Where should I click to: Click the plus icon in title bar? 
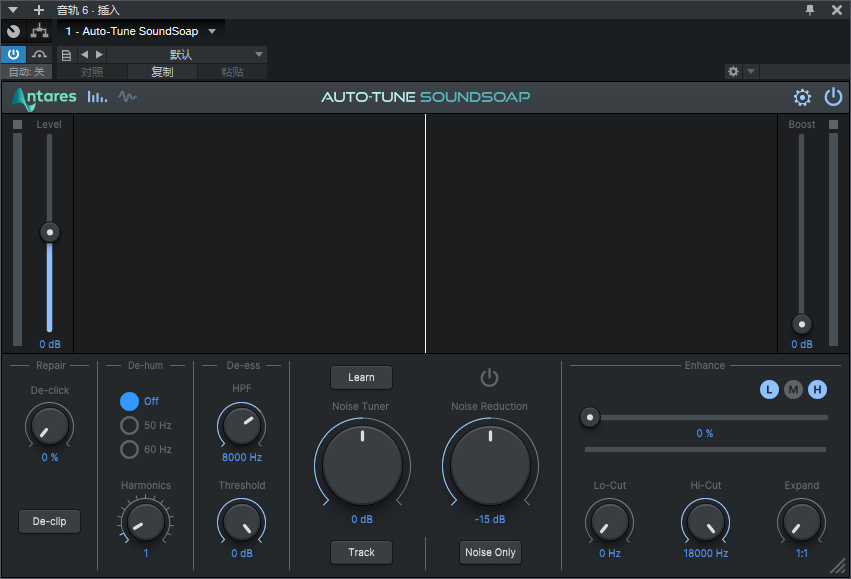tap(39, 10)
